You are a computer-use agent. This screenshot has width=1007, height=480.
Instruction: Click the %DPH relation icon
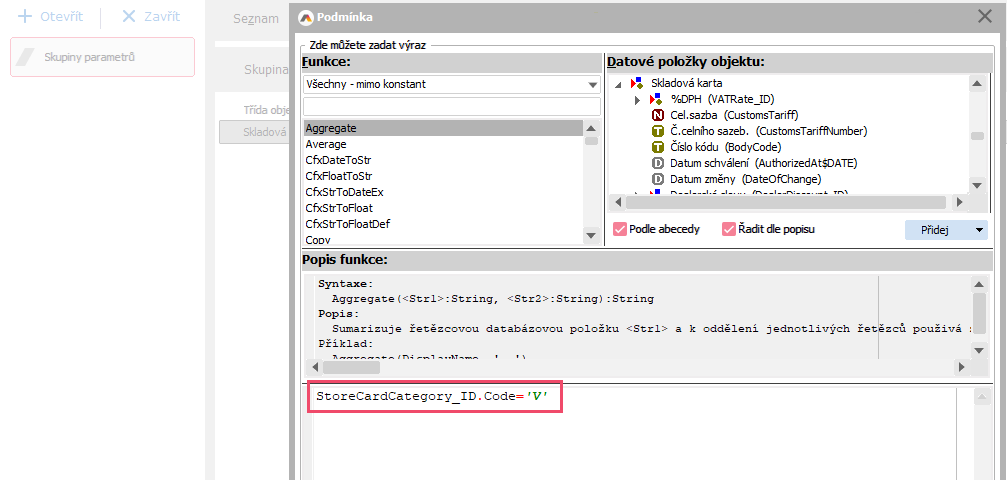coord(657,99)
